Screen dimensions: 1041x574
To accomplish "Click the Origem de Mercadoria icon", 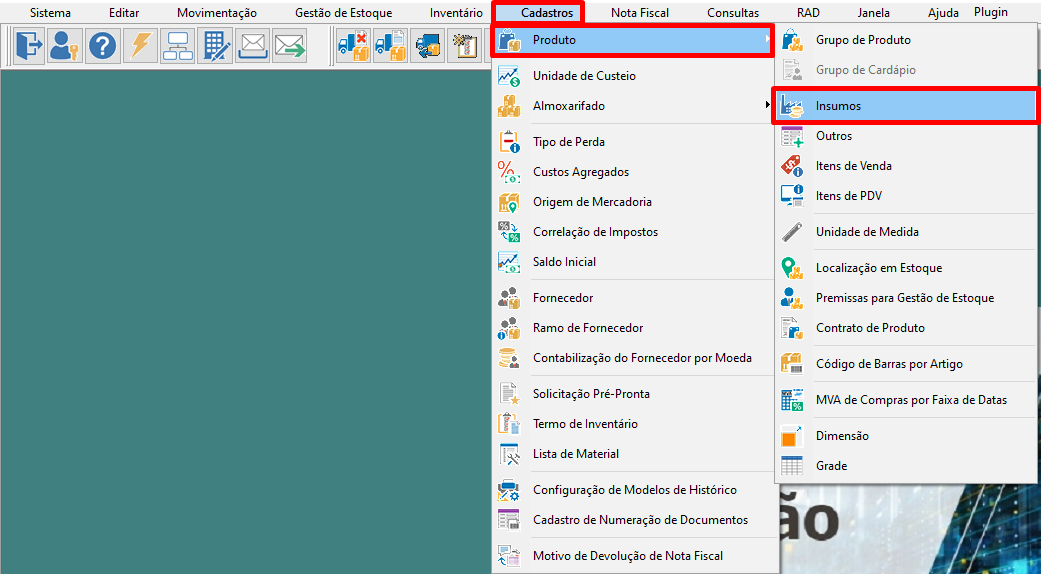I will (x=509, y=201).
